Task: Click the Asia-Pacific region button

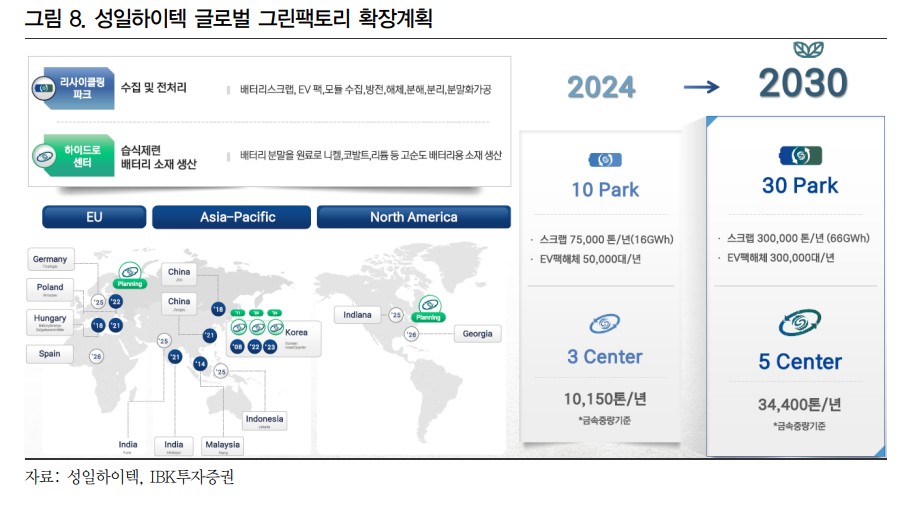Action: click(x=232, y=217)
